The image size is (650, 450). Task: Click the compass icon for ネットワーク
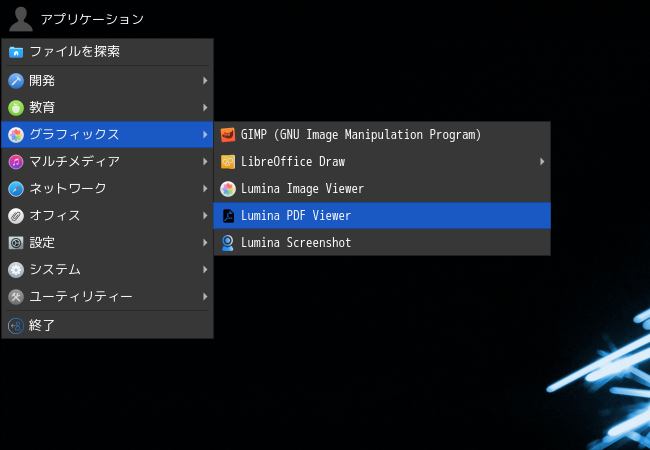pos(16,189)
